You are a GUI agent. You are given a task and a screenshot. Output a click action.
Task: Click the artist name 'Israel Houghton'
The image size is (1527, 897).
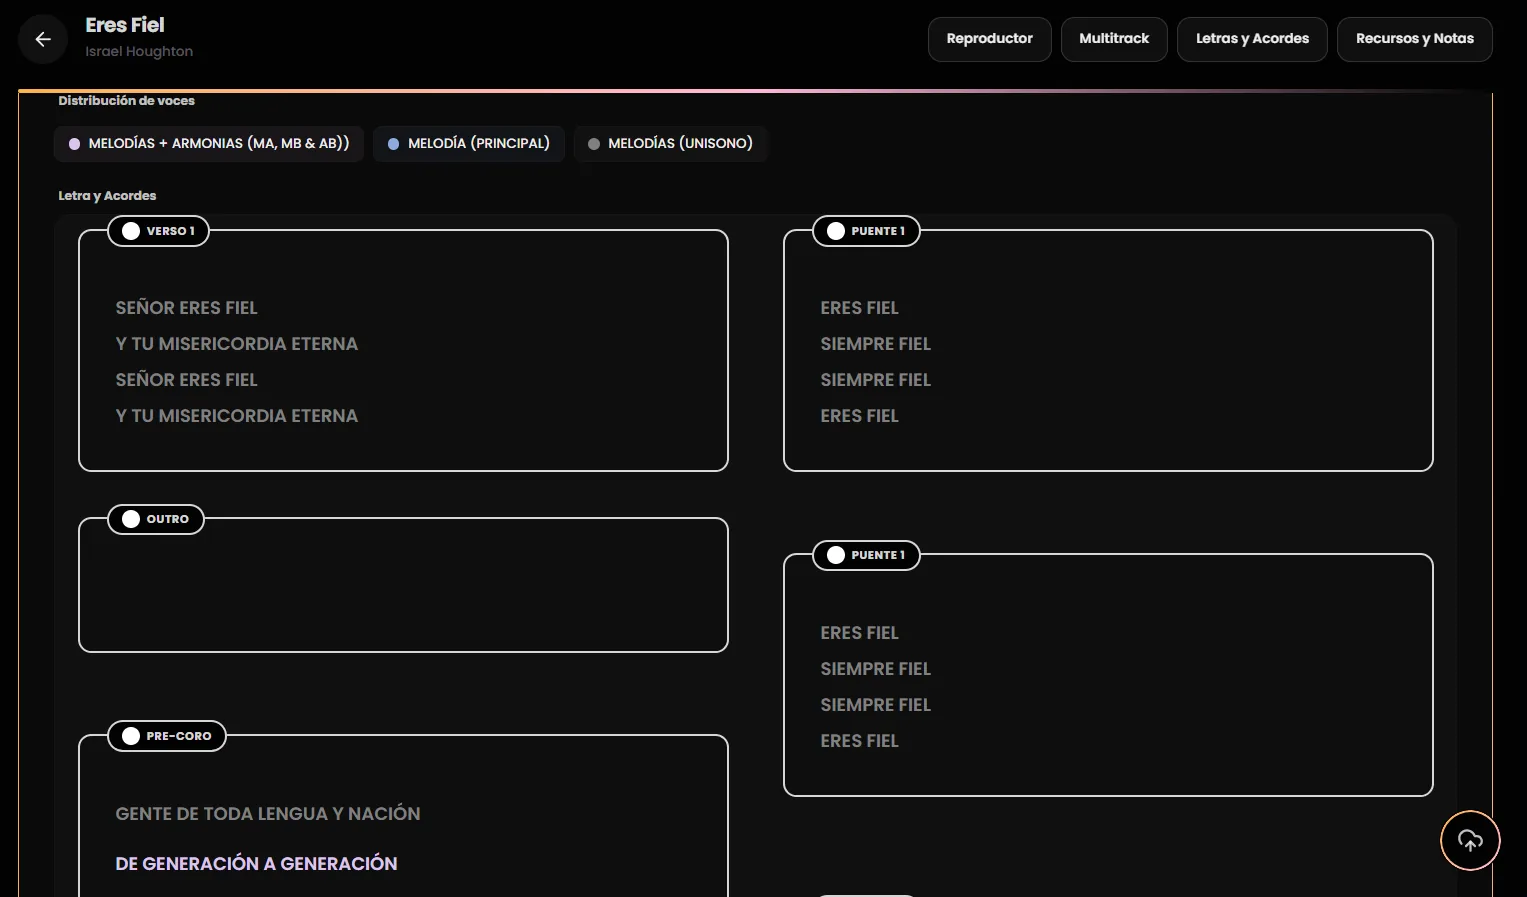point(139,52)
